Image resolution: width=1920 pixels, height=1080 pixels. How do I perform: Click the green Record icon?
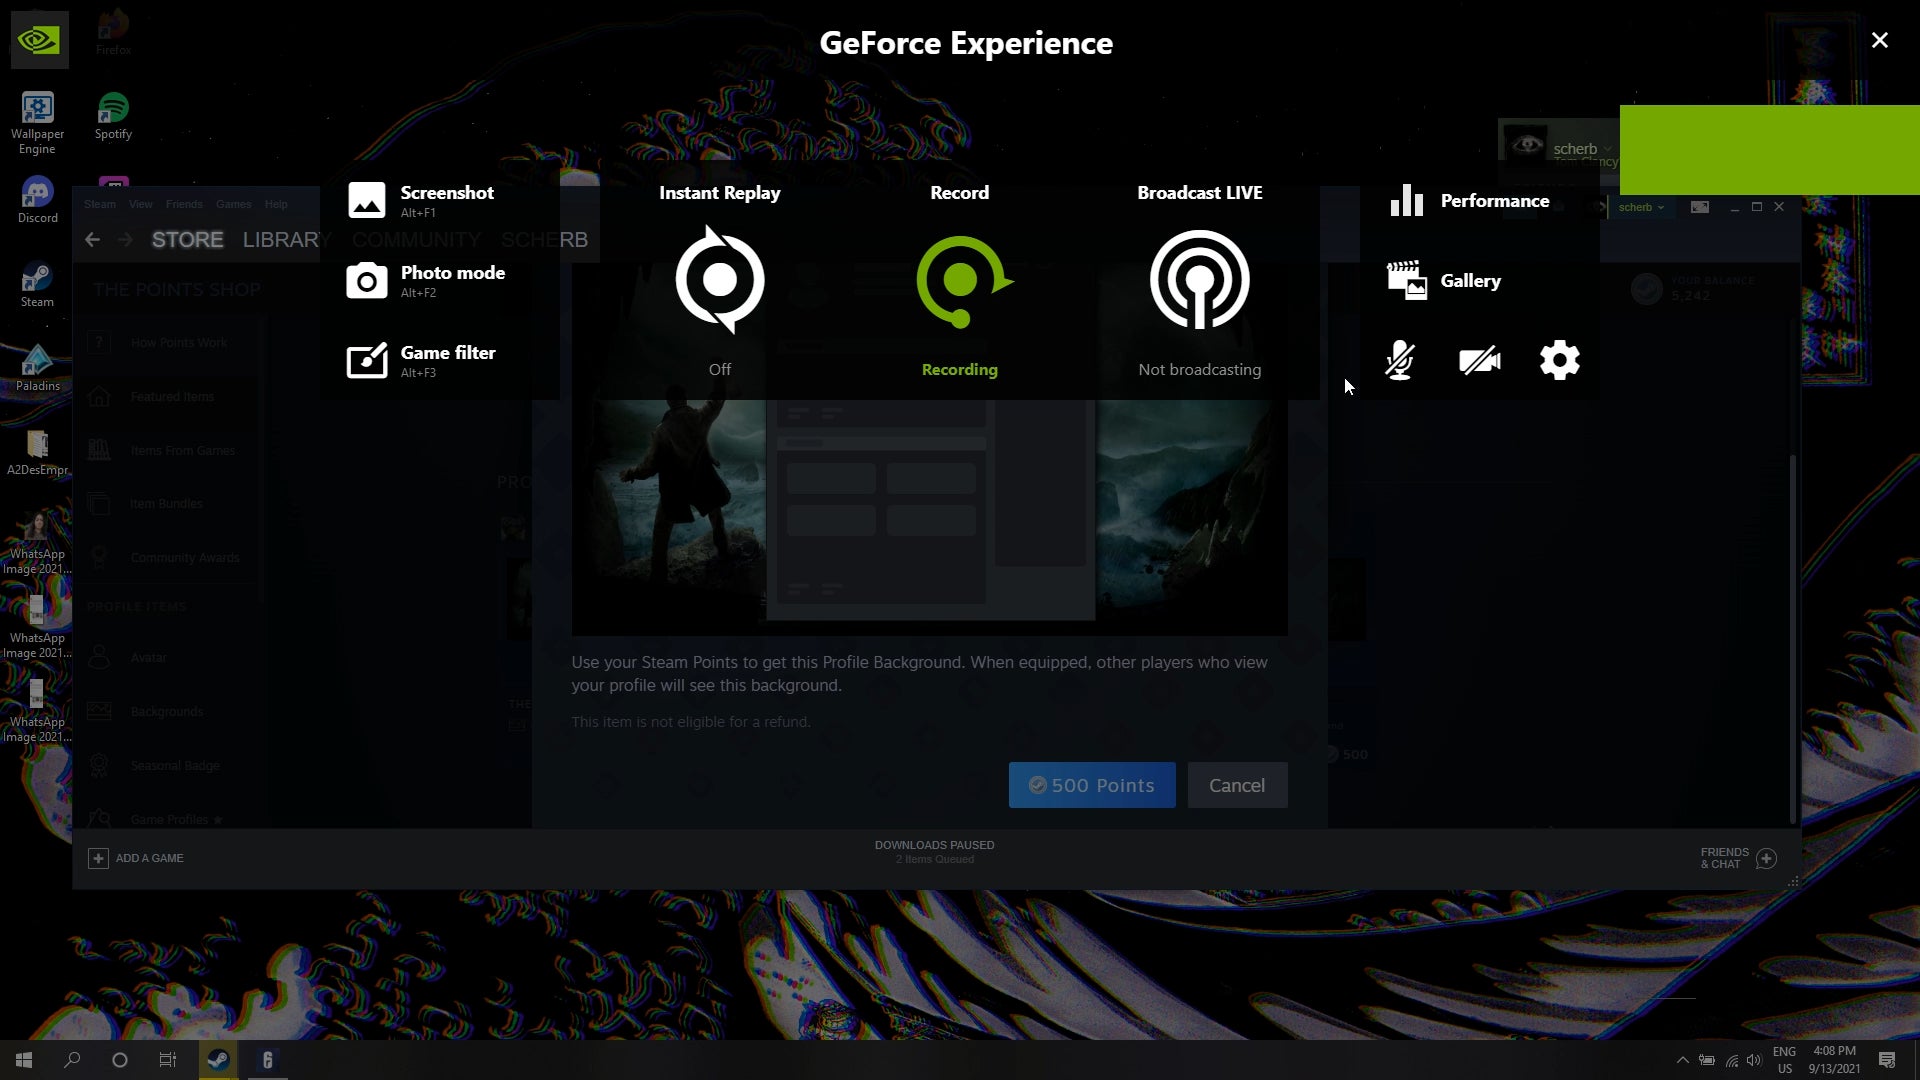pos(963,281)
